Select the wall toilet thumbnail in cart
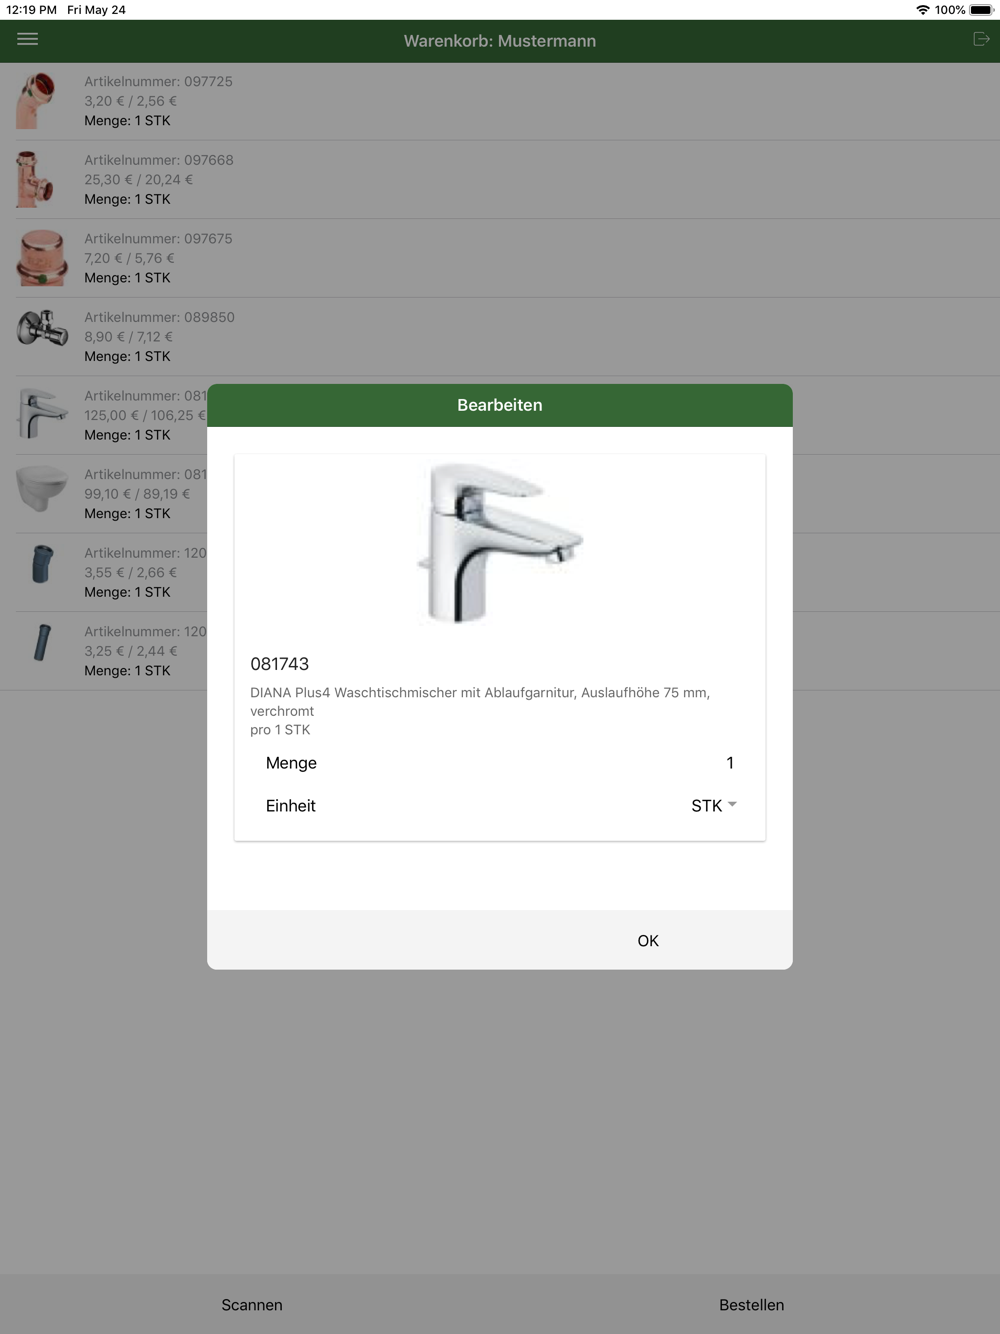1000x1334 pixels. coord(42,494)
